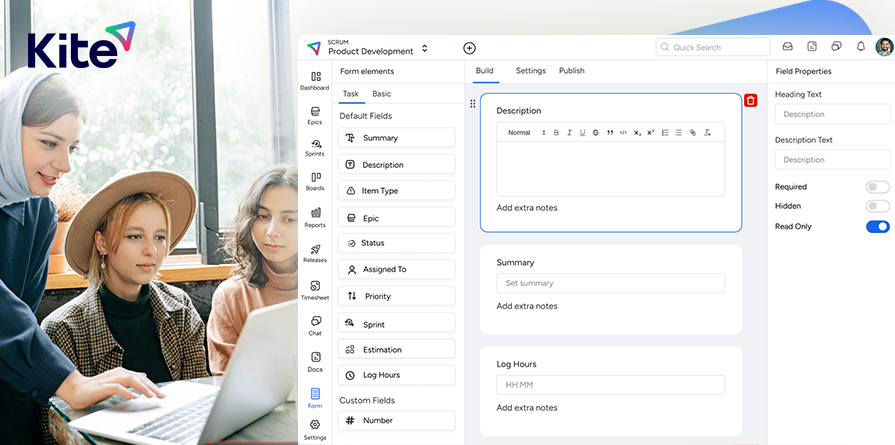Screen dimensions: 895x445
Task: Add the Epic default field
Action: tap(397, 217)
